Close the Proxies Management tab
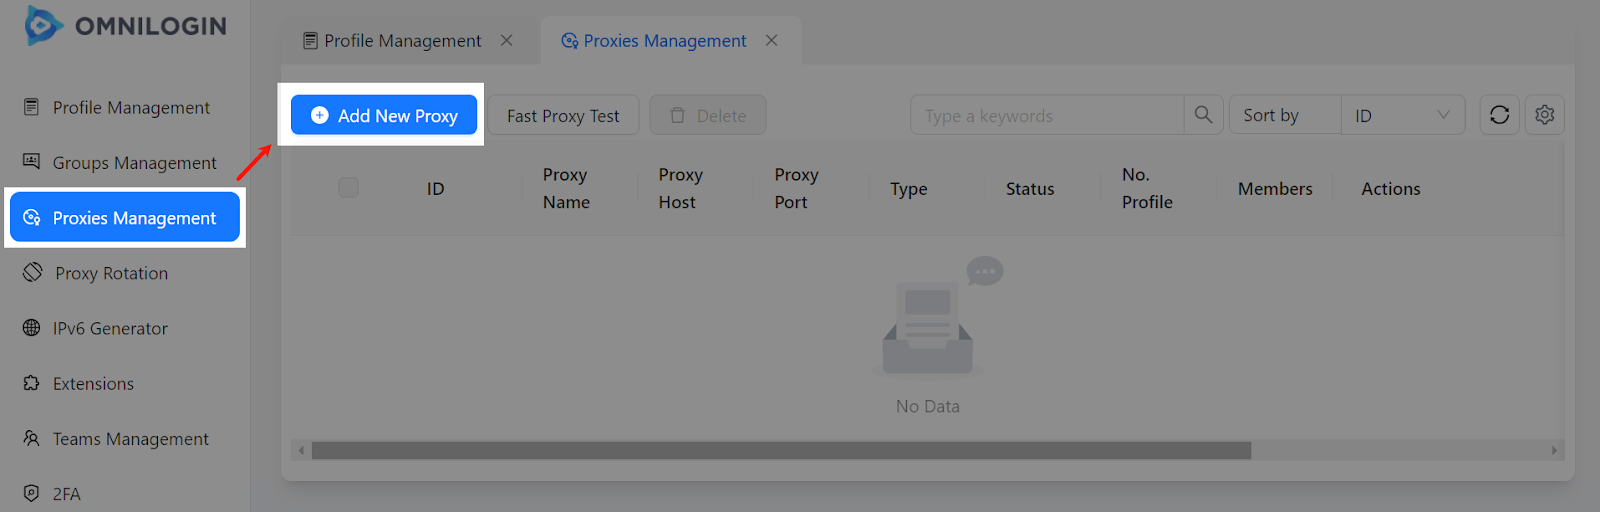Image resolution: width=1600 pixels, height=512 pixels. point(771,40)
